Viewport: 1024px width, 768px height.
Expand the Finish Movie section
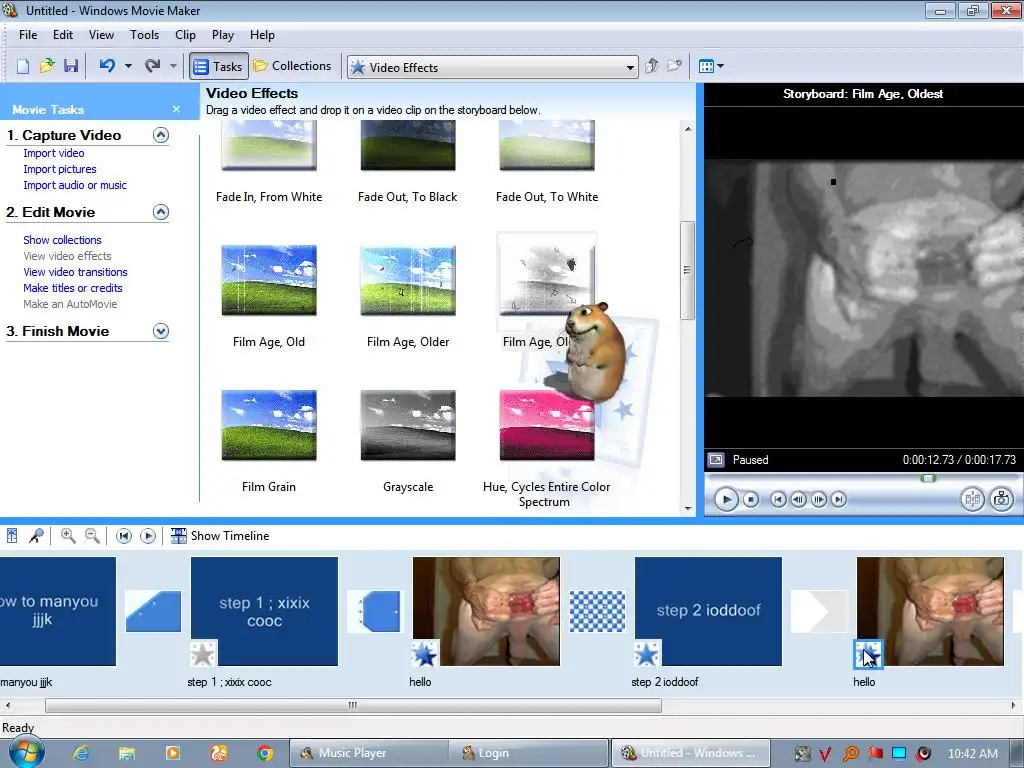click(x=161, y=331)
